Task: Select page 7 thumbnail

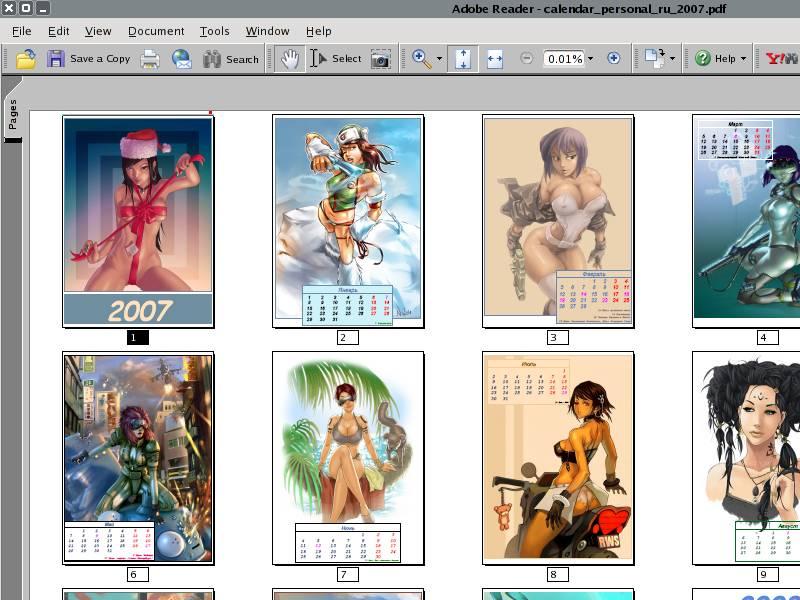Action: coord(348,458)
